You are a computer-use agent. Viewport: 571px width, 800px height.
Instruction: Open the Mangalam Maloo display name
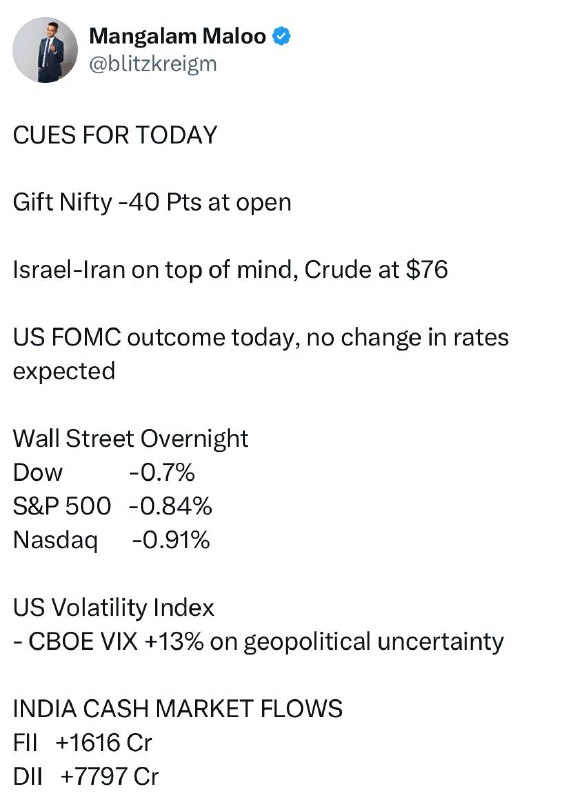[x=177, y=36]
